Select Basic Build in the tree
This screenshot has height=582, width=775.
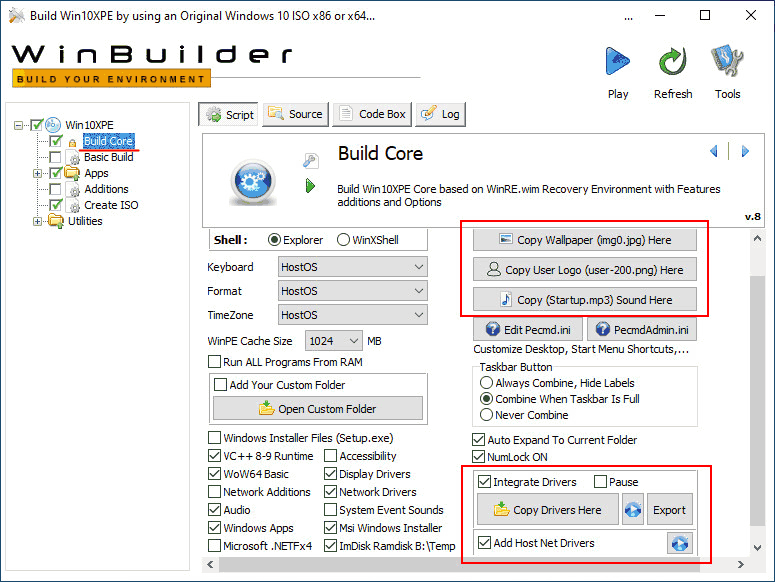click(x=109, y=157)
